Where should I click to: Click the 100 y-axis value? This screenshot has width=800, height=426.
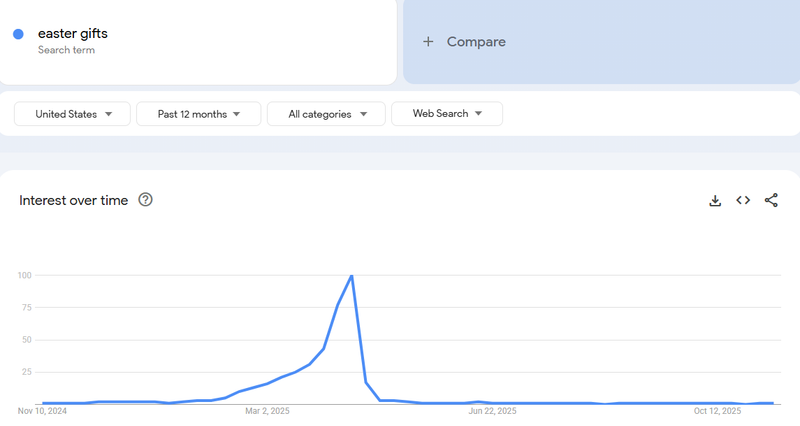click(24, 275)
